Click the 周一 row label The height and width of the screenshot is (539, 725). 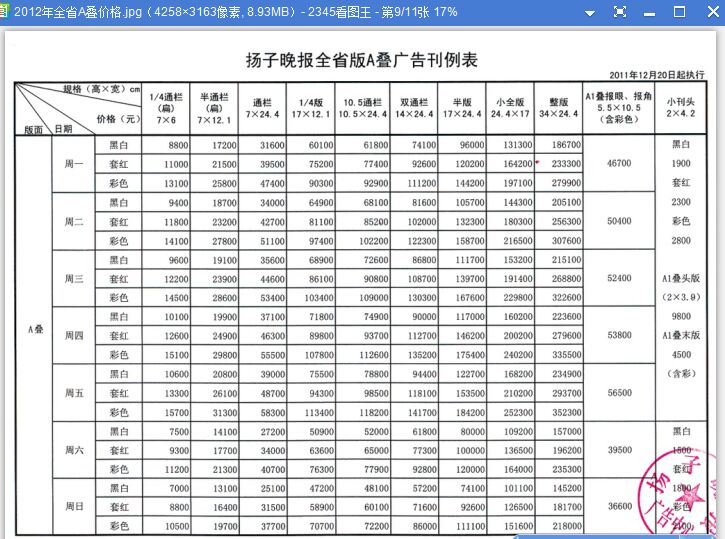click(74, 164)
